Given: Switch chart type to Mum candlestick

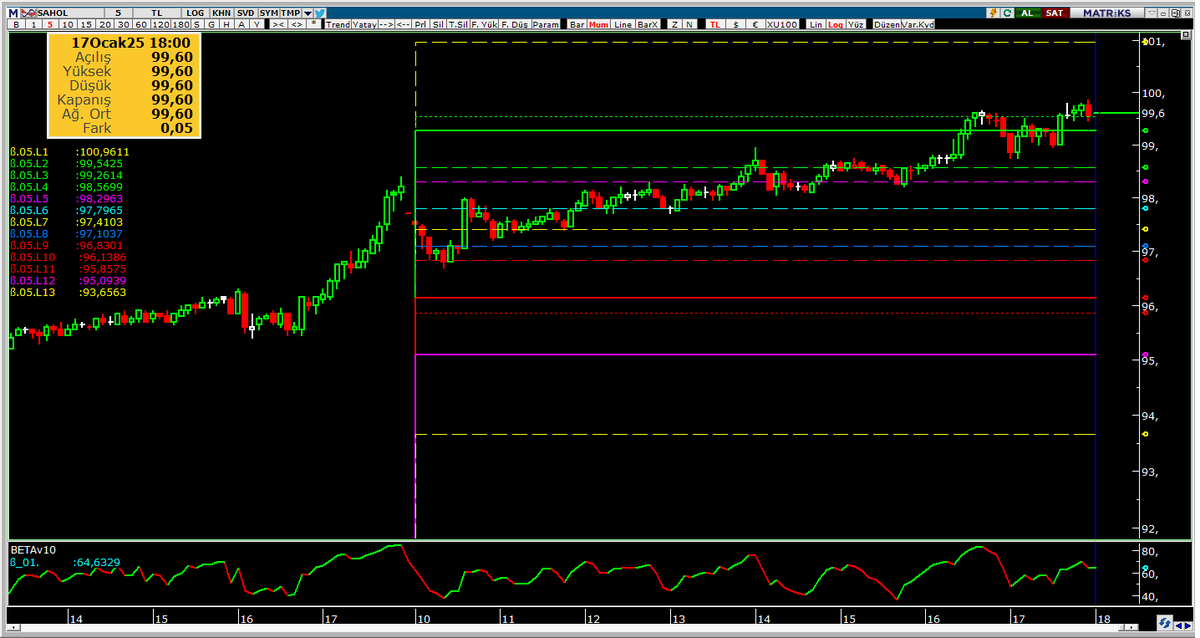Looking at the screenshot, I should [599, 24].
